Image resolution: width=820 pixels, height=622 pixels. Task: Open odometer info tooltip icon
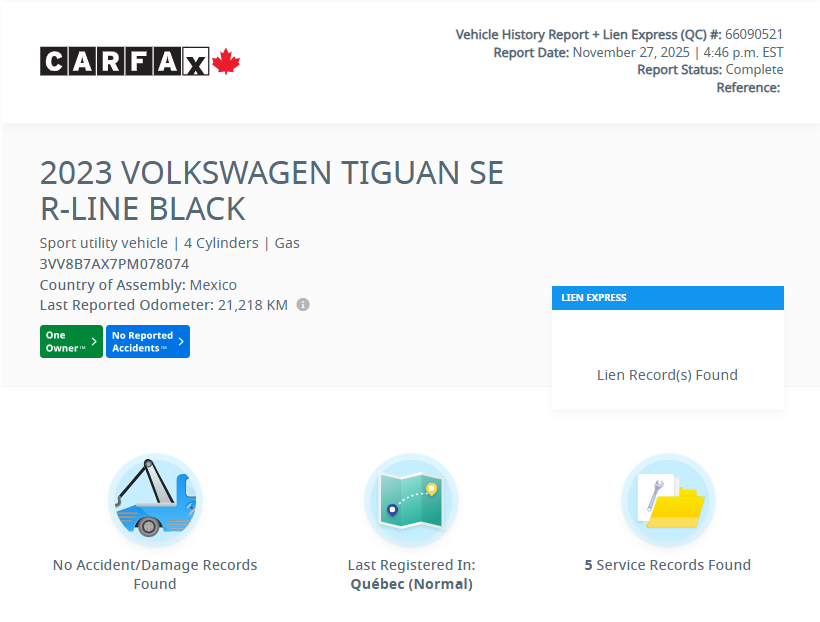pos(303,305)
